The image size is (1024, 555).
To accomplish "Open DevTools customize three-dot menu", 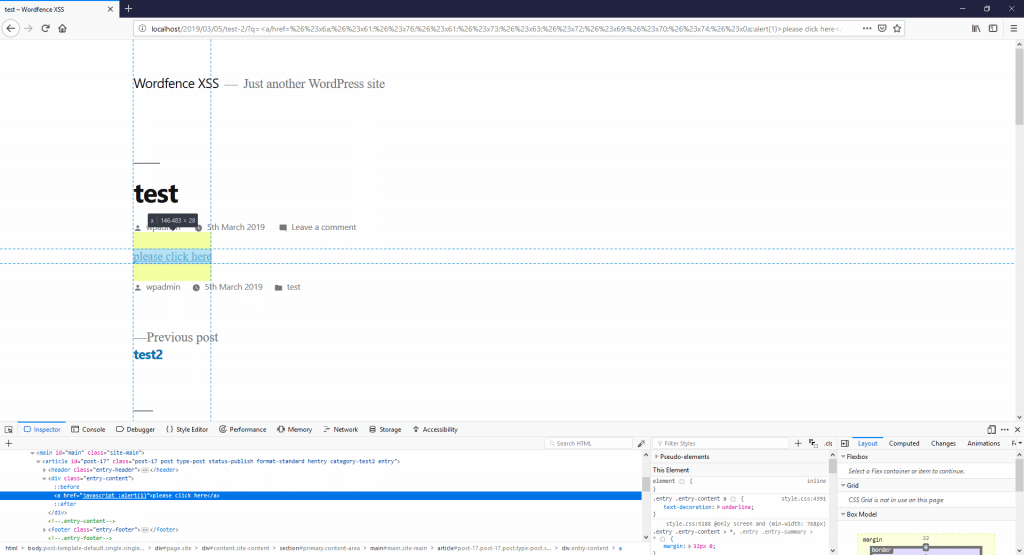I will point(1004,430).
